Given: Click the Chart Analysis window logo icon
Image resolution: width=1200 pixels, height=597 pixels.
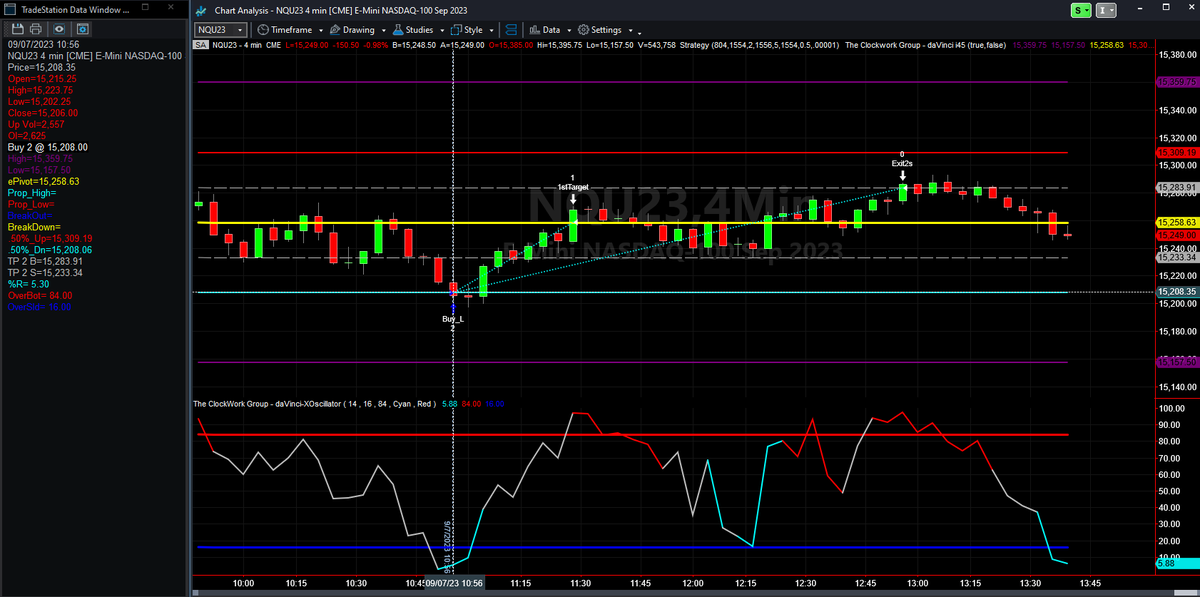Looking at the screenshot, I should [x=202, y=9].
